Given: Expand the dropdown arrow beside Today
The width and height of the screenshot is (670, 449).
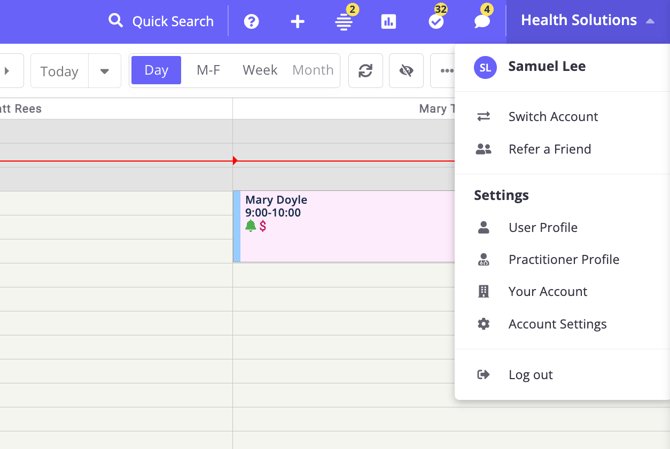Looking at the screenshot, I should tap(104, 71).
